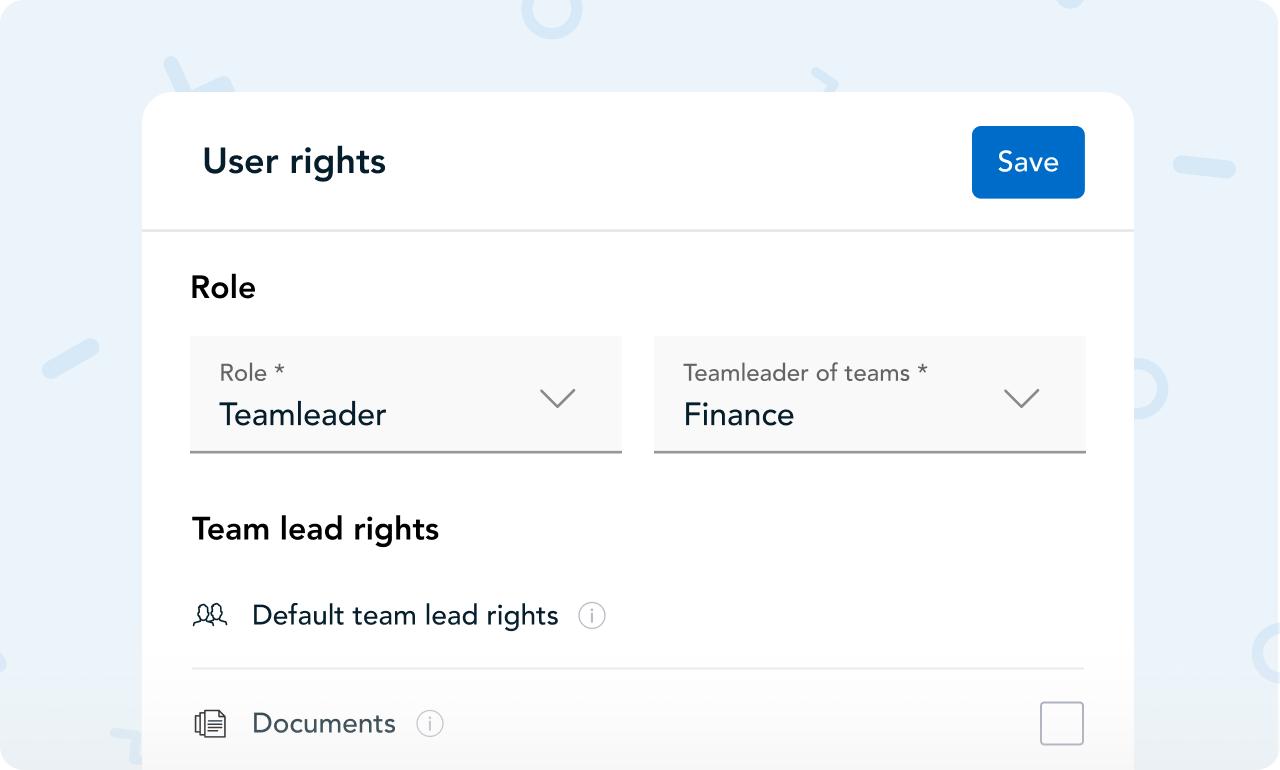Image resolution: width=1280 pixels, height=770 pixels.
Task: Enable the Documents checkbox
Action: (x=1062, y=723)
